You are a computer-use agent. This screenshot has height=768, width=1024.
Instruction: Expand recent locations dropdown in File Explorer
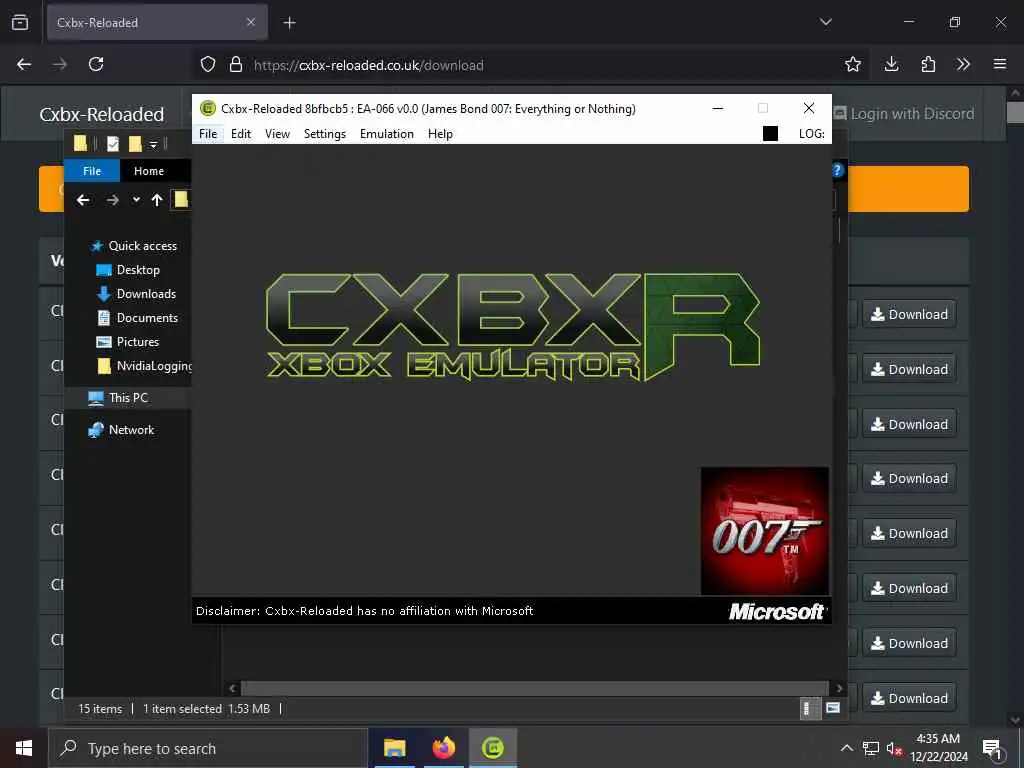[x=136, y=200]
